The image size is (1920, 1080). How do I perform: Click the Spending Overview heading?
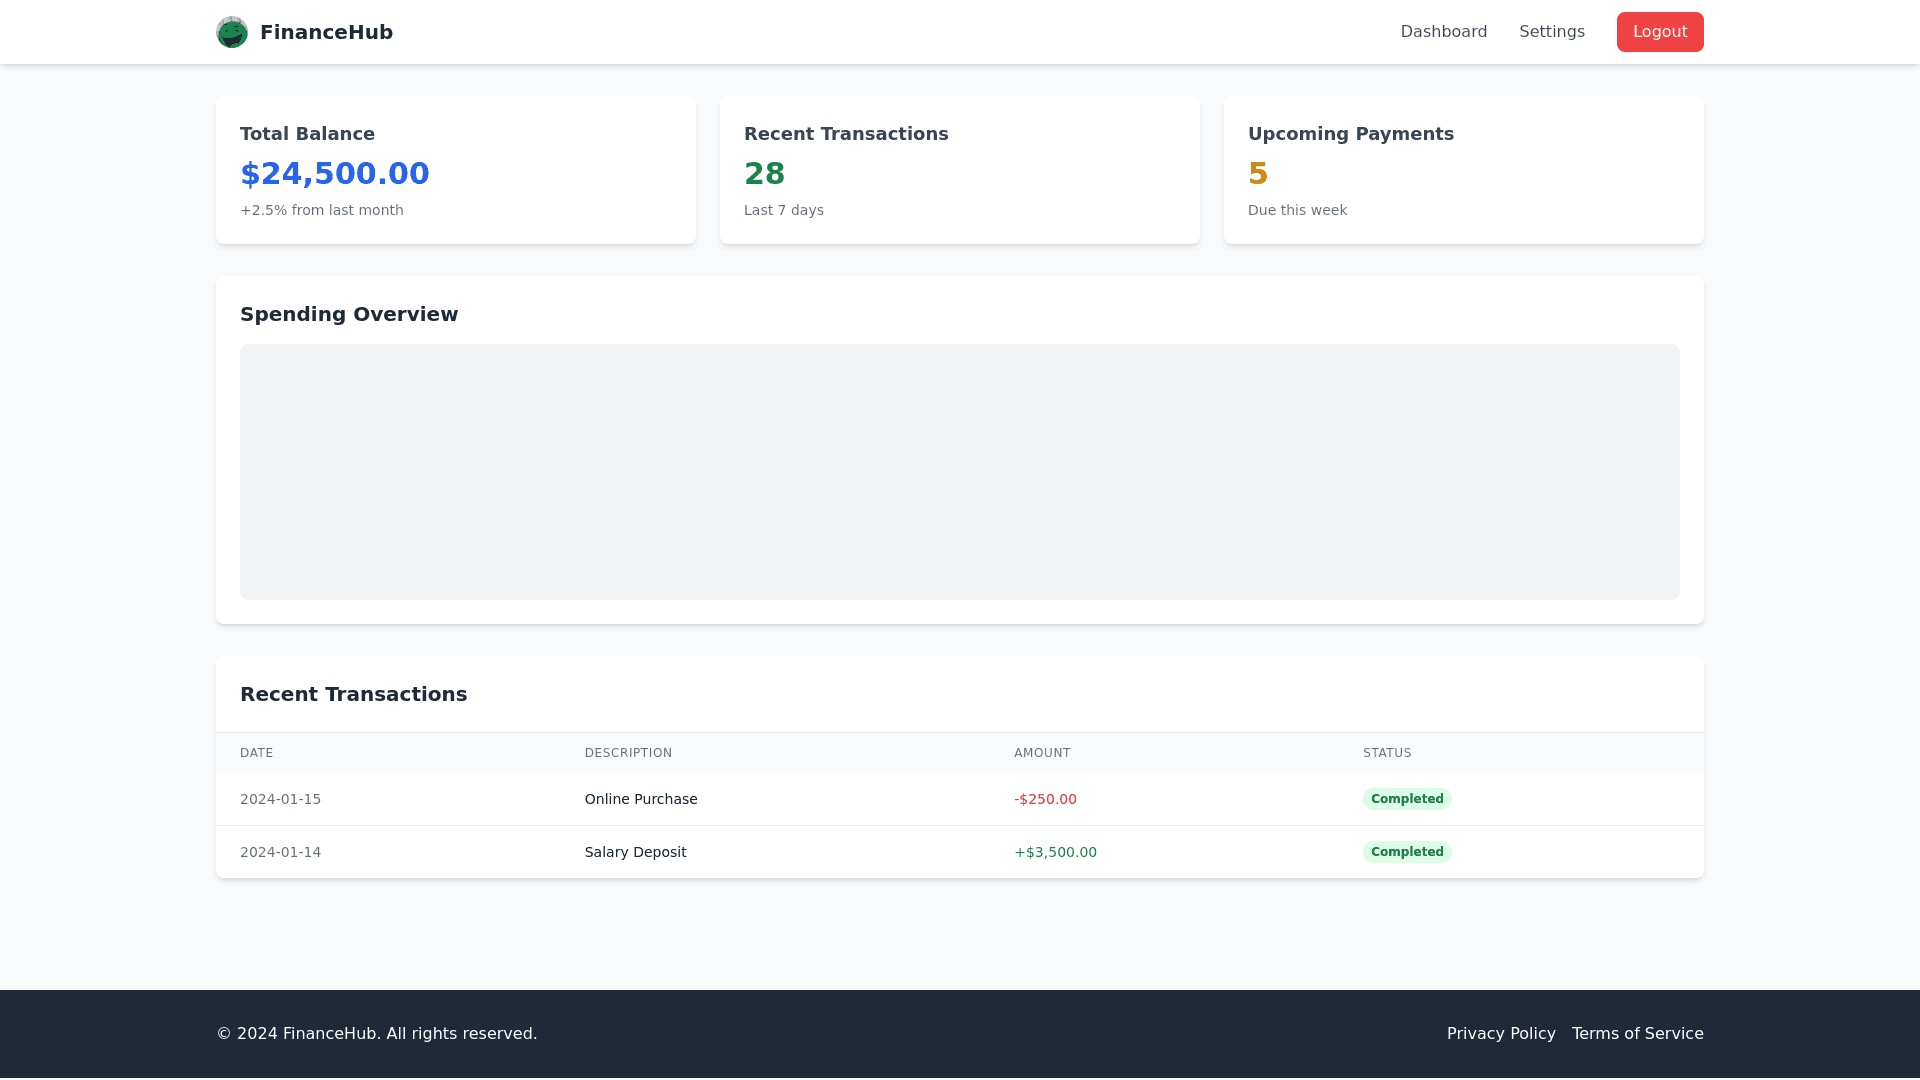[x=349, y=314]
